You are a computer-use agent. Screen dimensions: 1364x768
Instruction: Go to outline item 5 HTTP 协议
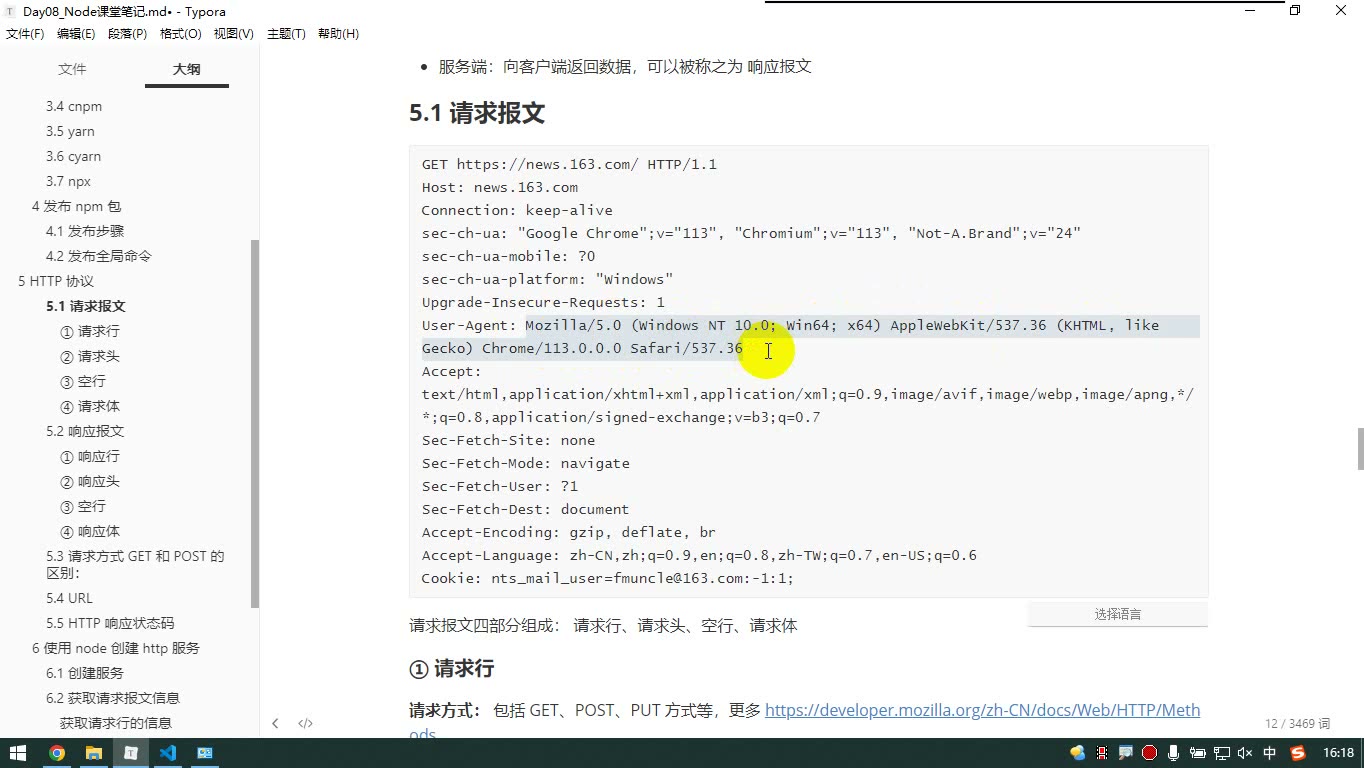[56, 281]
